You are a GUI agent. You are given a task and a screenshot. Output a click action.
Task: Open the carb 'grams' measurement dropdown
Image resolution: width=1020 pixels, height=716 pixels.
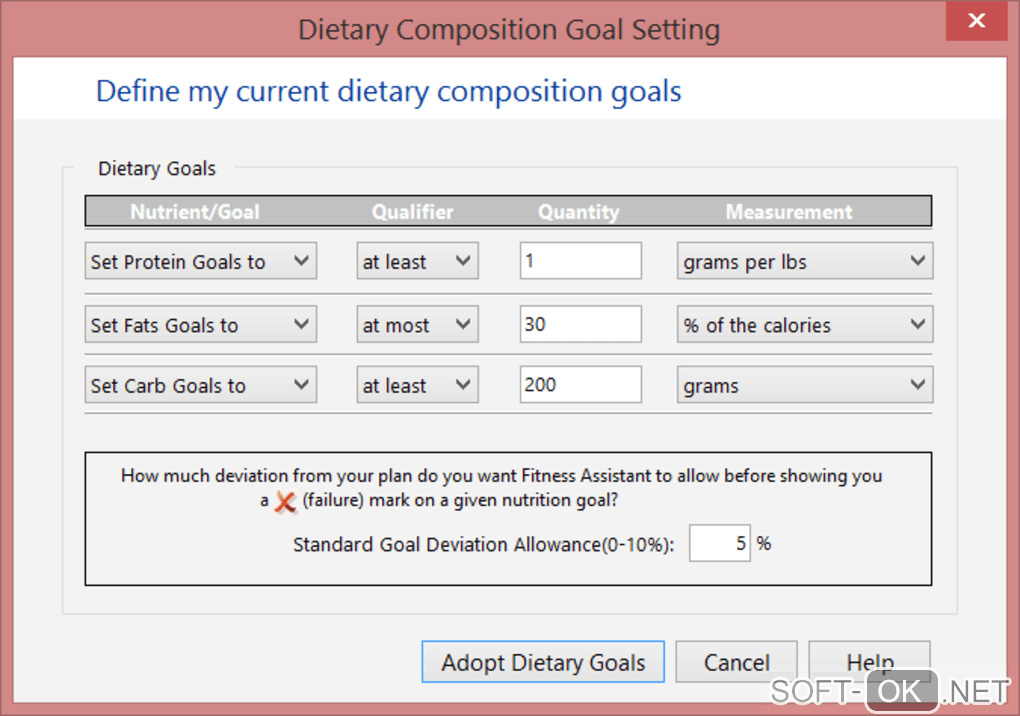(804, 386)
